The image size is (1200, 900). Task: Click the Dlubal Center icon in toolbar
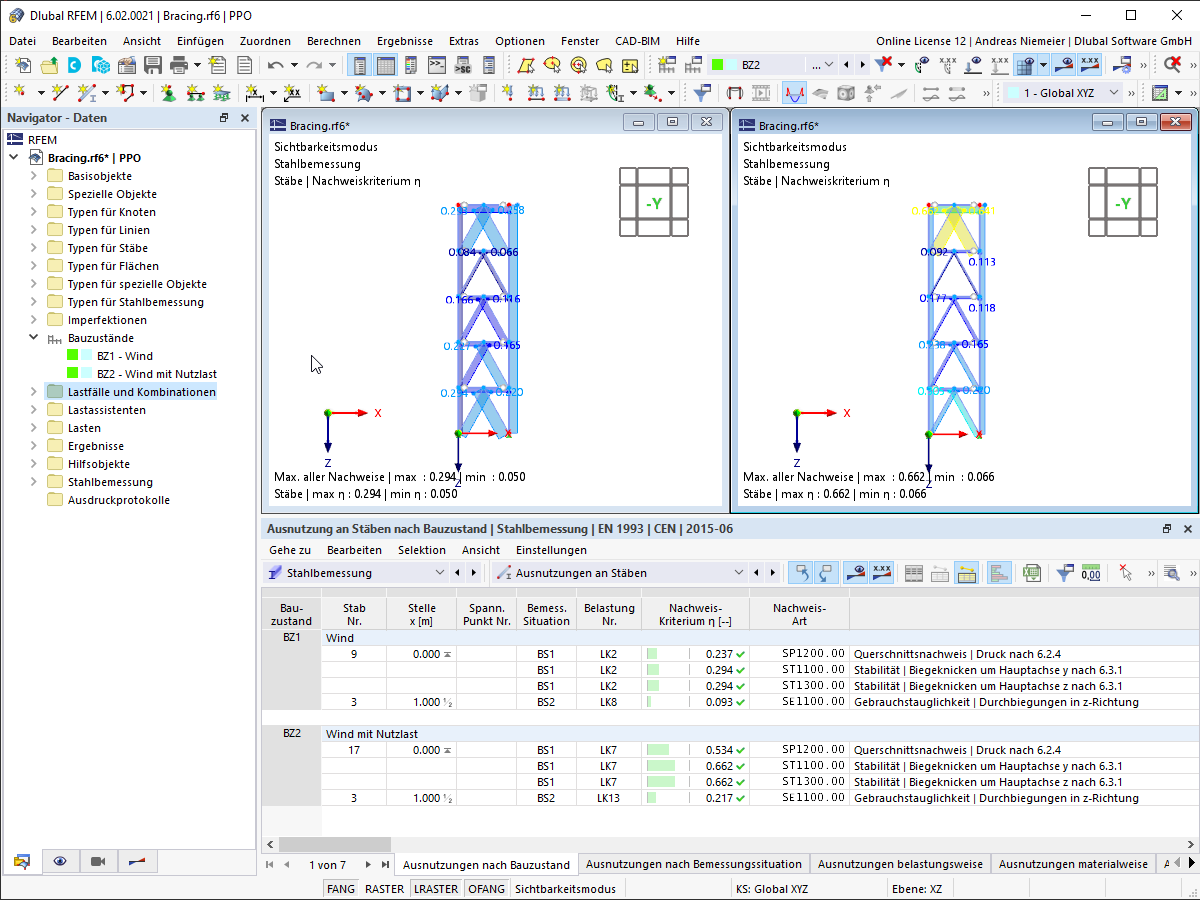click(x=75, y=65)
